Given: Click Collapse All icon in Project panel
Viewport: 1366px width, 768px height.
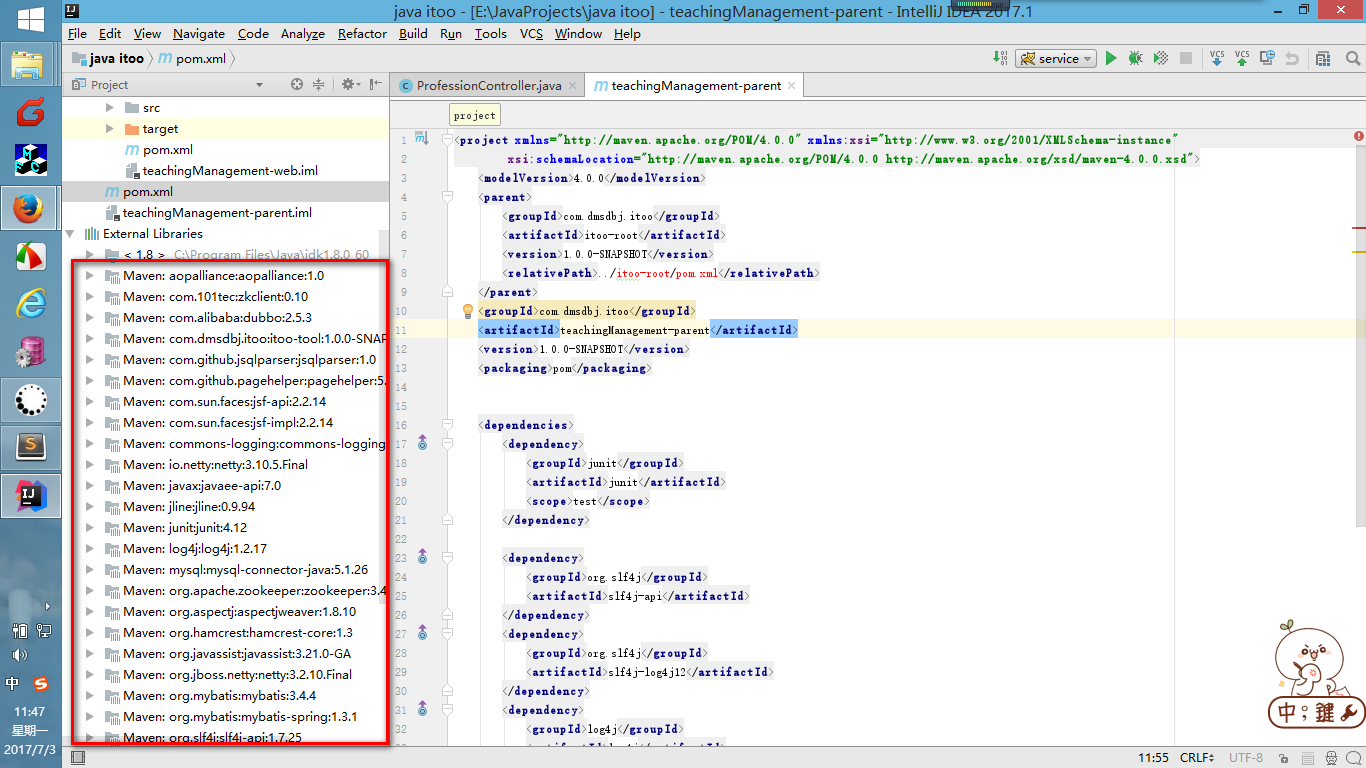Looking at the screenshot, I should tap(320, 85).
